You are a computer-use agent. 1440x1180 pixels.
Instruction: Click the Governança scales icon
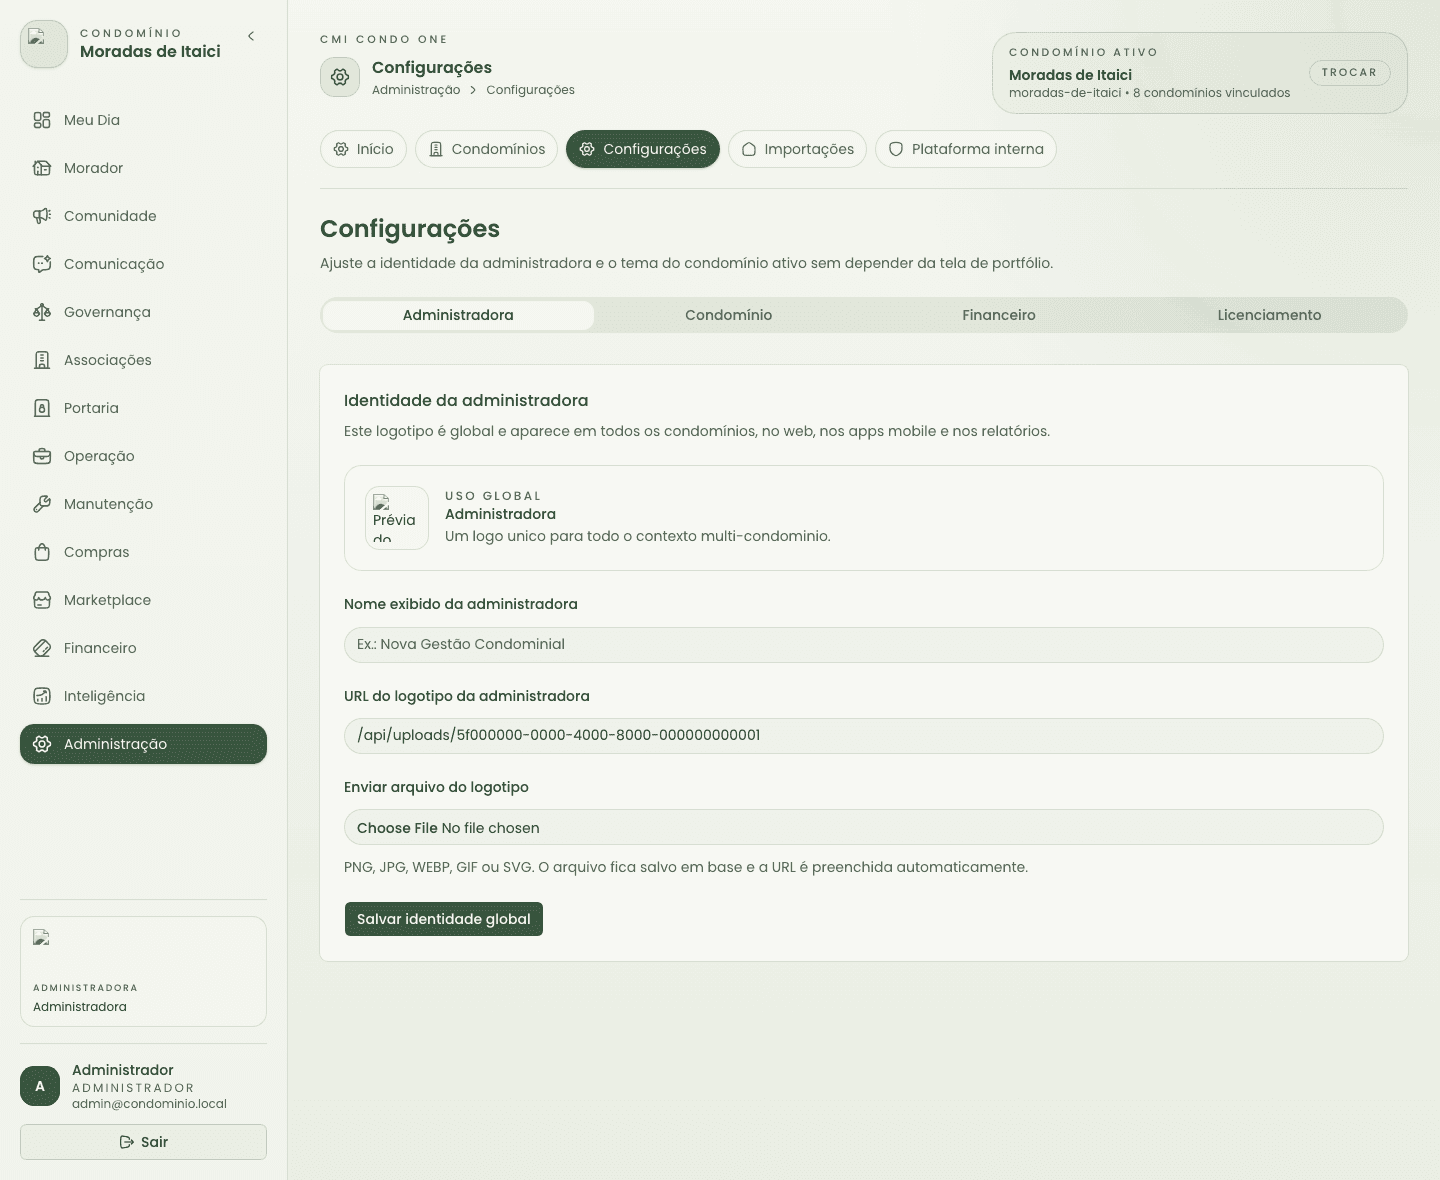coord(42,312)
